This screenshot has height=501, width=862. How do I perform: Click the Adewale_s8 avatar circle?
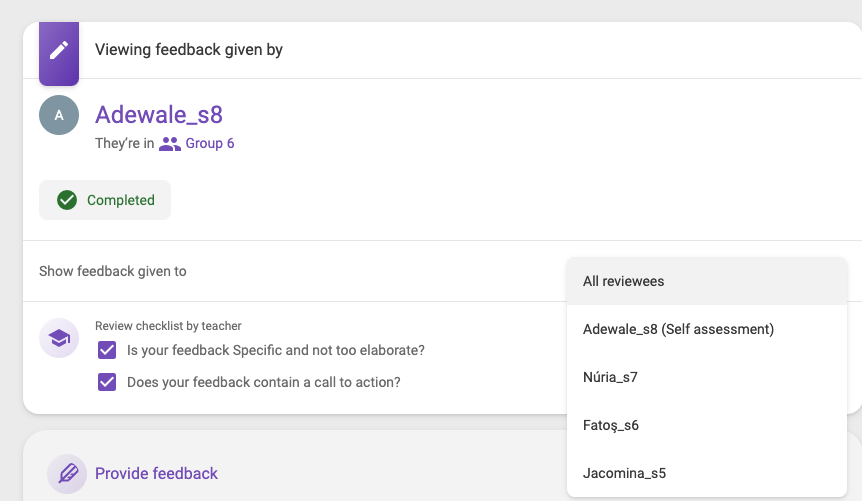59,115
